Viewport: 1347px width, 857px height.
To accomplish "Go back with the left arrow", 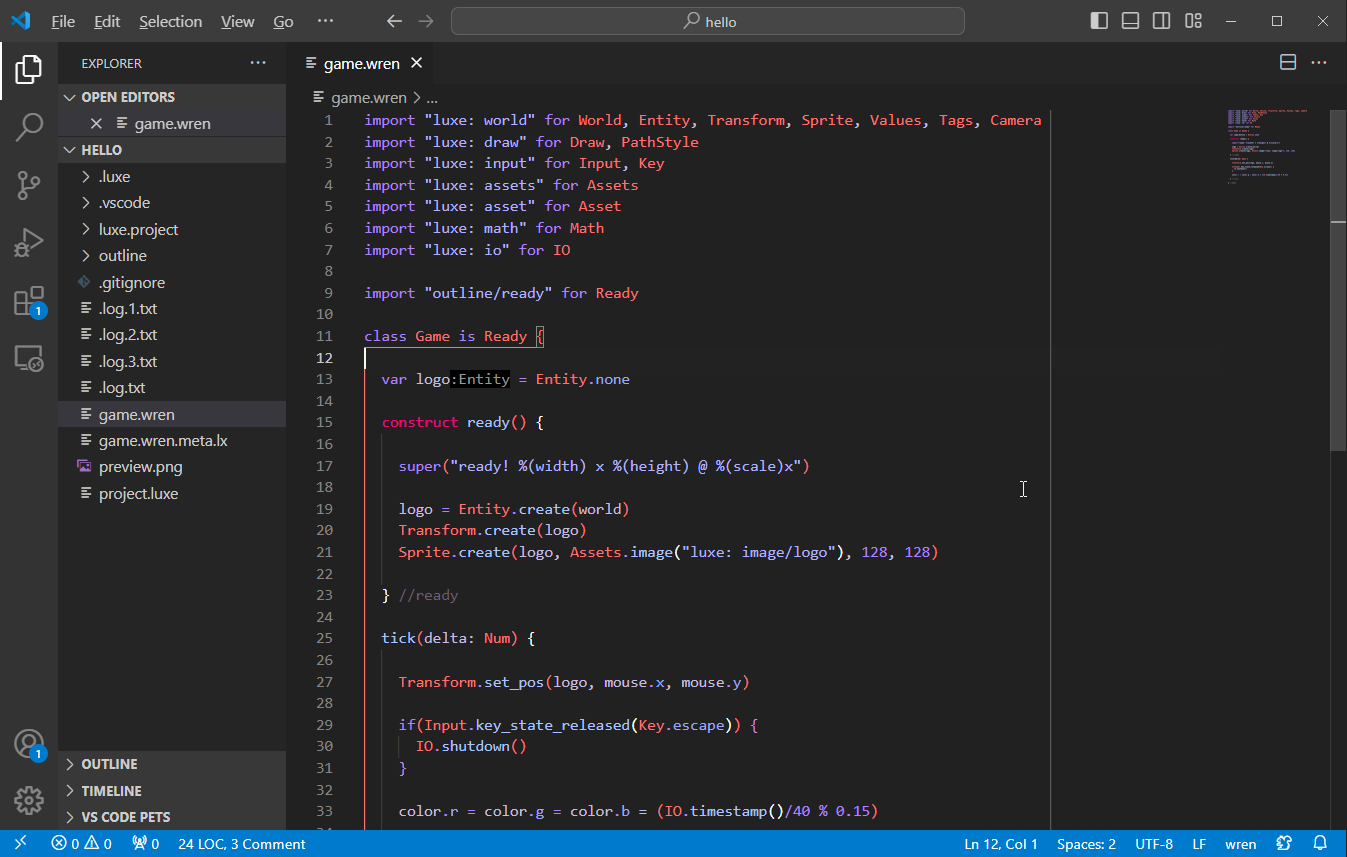I will [394, 21].
